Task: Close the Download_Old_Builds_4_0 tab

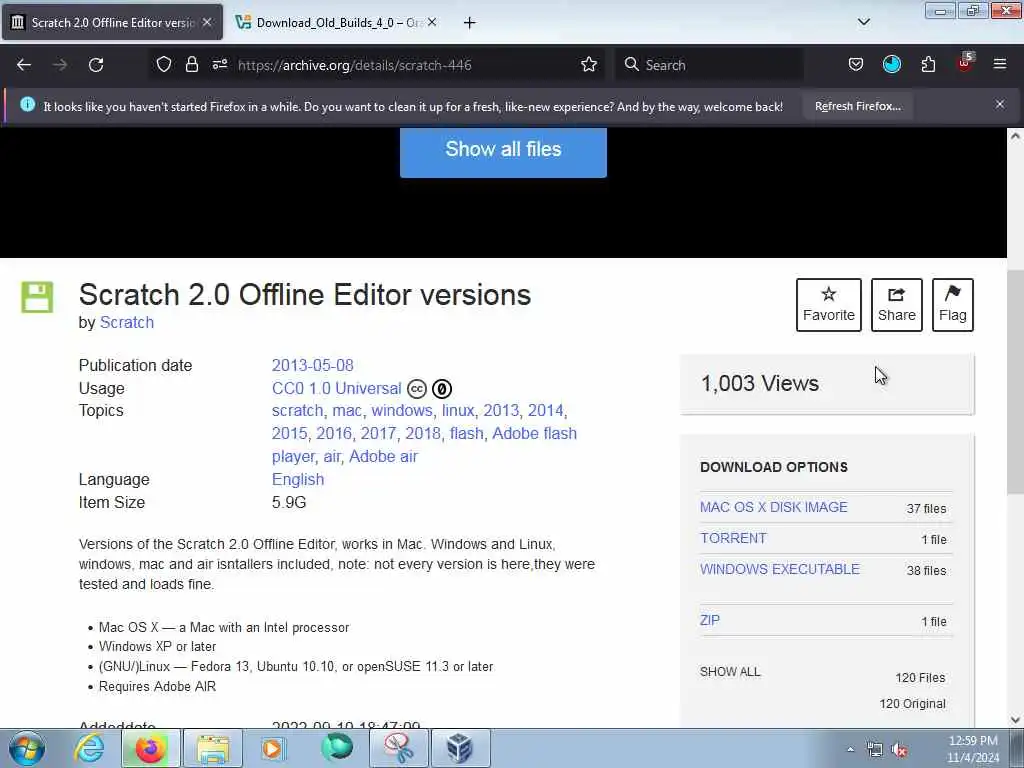Action: 432,22
